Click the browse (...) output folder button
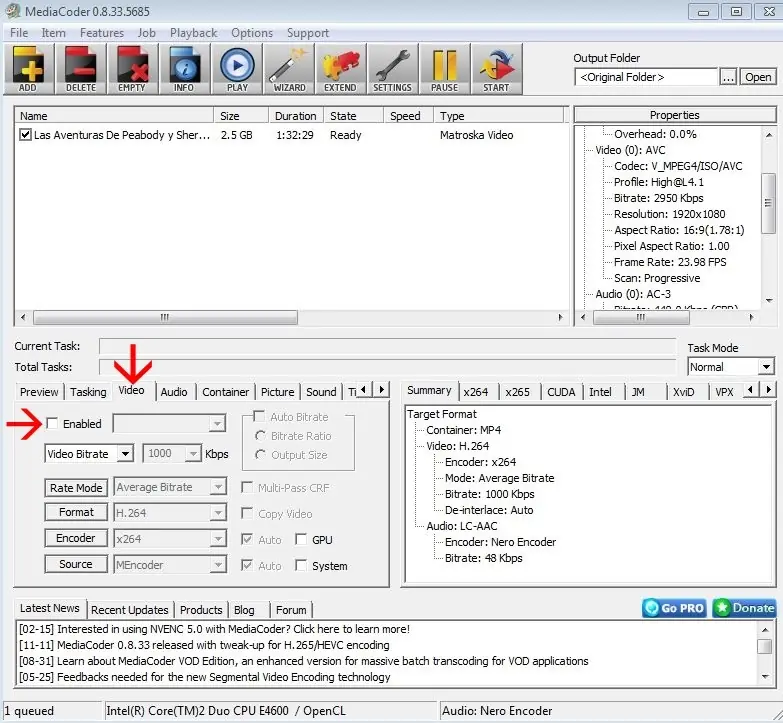The image size is (783, 723). pos(728,77)
